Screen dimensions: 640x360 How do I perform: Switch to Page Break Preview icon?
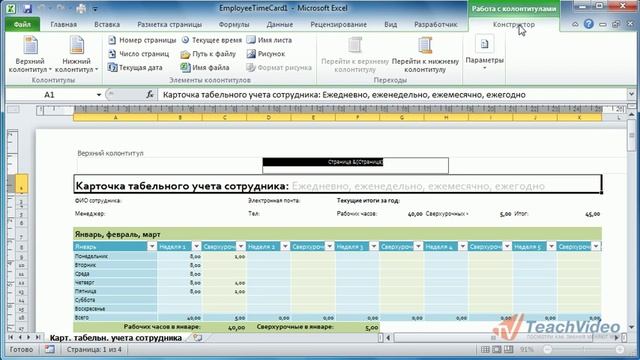pos(509,349)
